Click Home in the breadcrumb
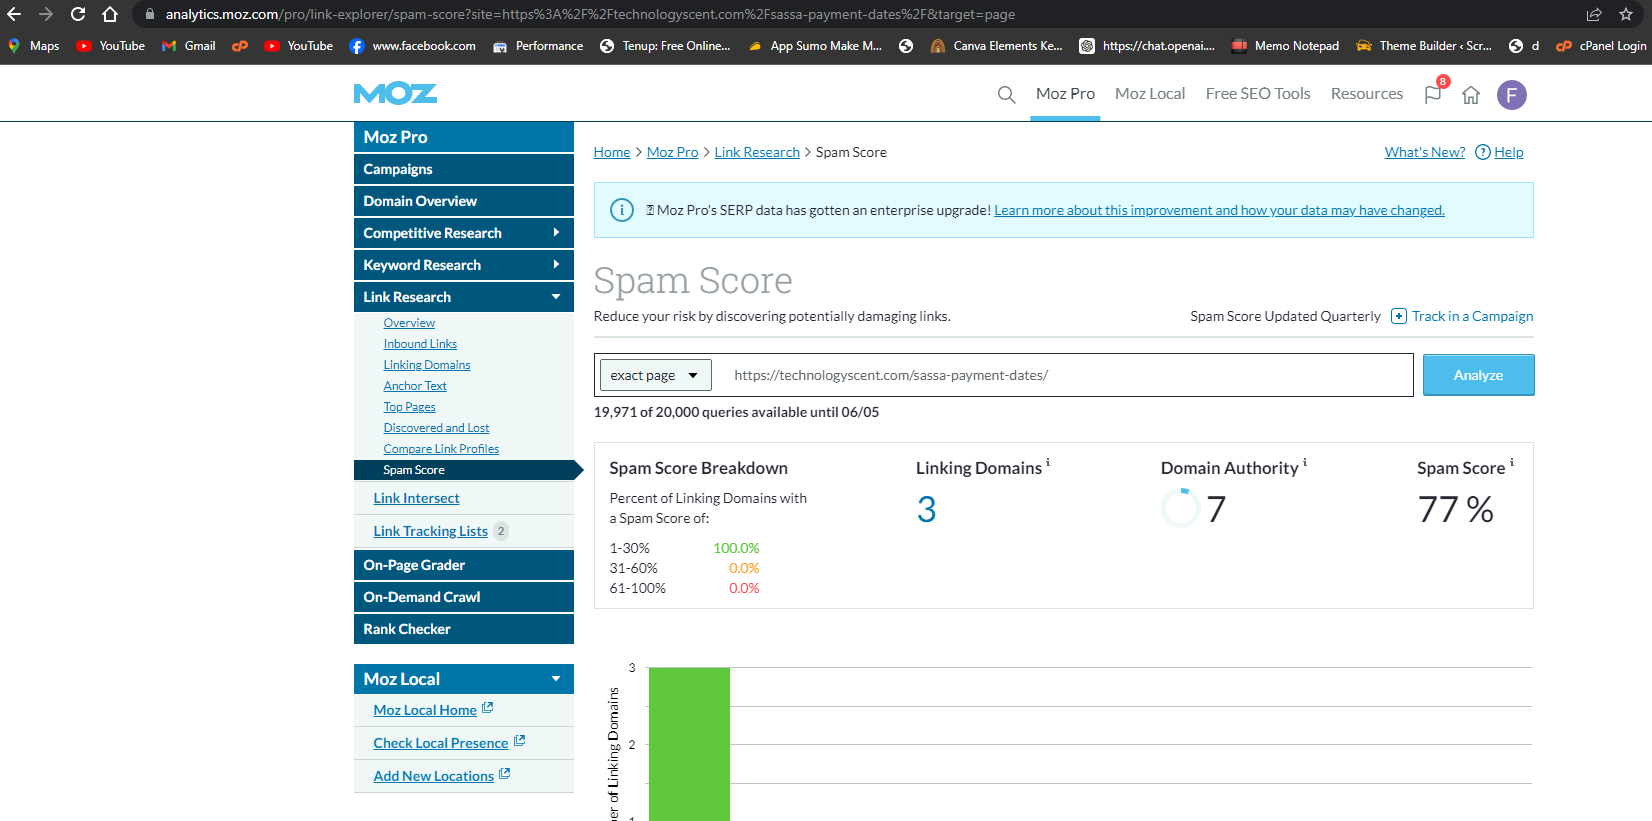1652x821 pixels. click(x=612, y=152)
